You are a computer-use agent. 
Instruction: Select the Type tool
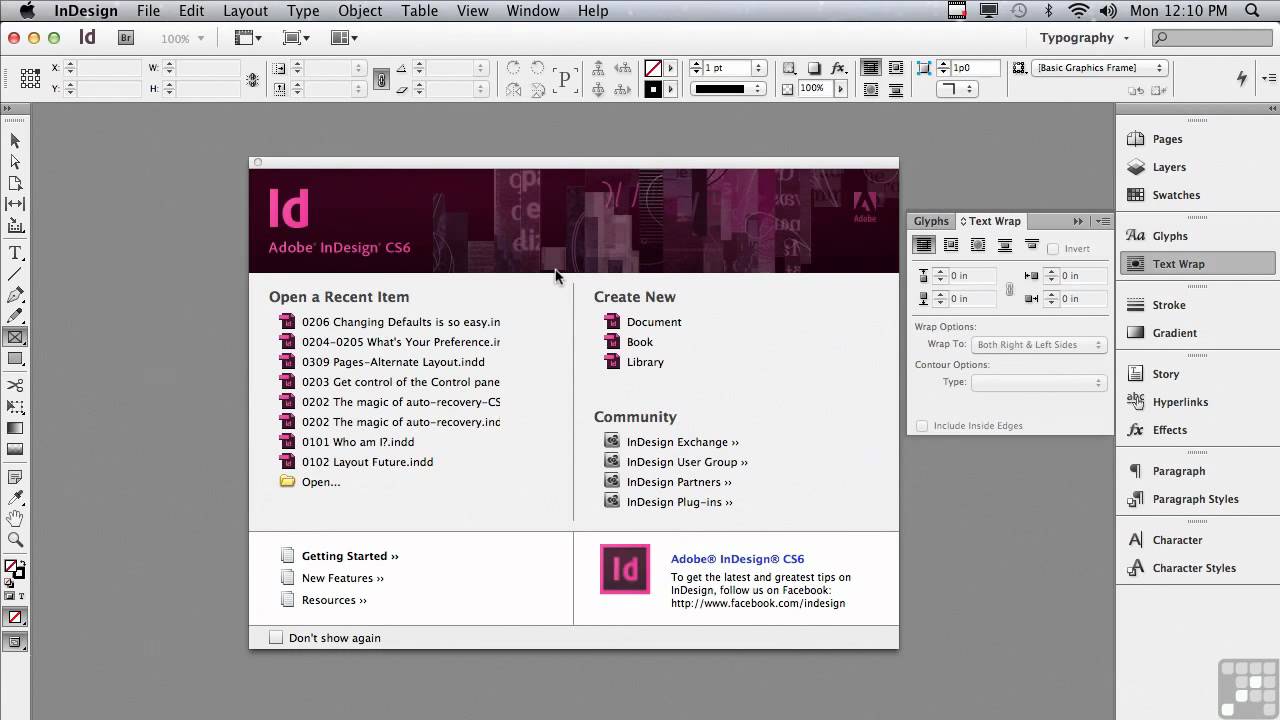pyautogui.click(x=15, y=253)
